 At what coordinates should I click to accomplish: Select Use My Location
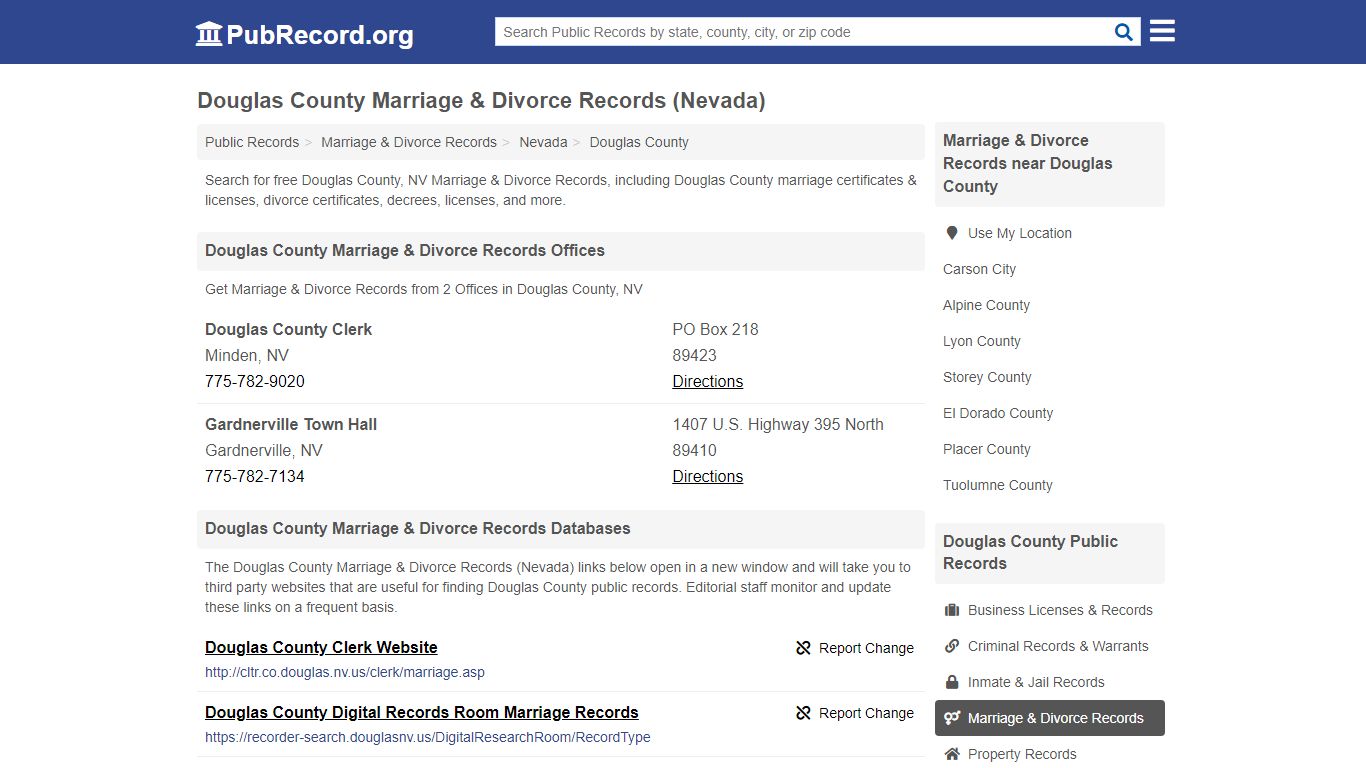pyautogui.click(x=1019, y=233)
